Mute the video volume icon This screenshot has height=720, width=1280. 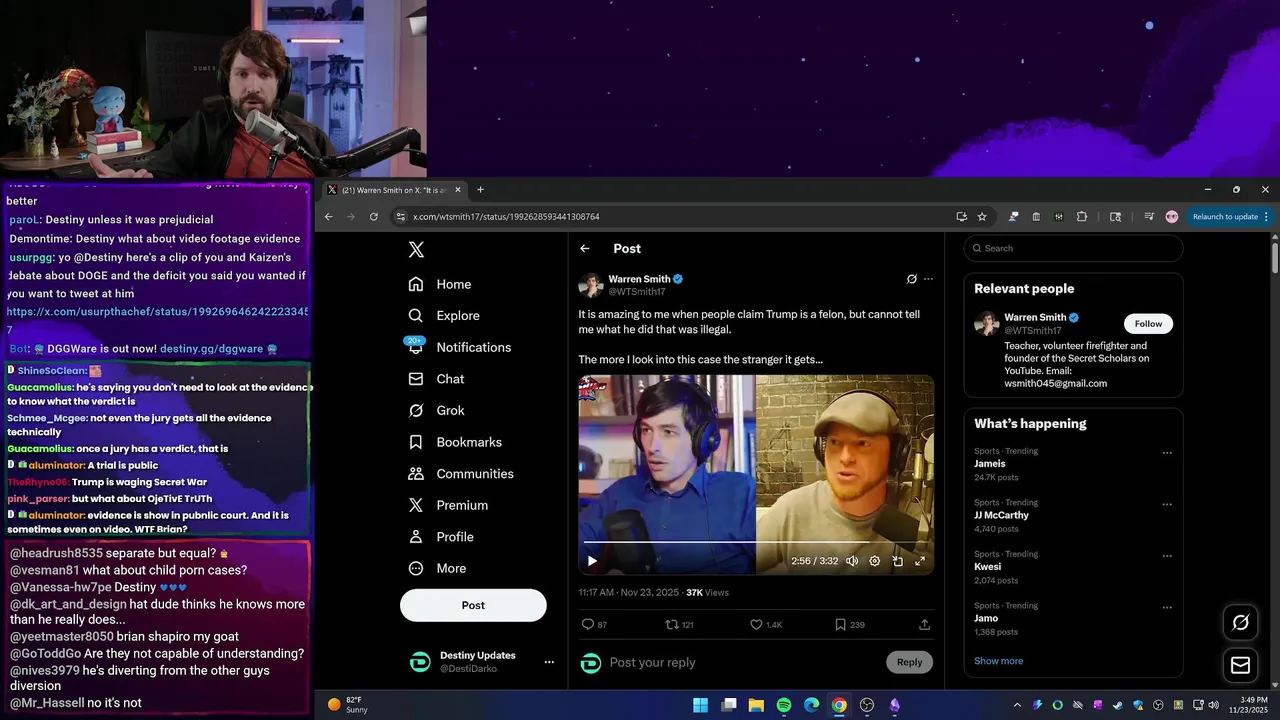(852, 561)
